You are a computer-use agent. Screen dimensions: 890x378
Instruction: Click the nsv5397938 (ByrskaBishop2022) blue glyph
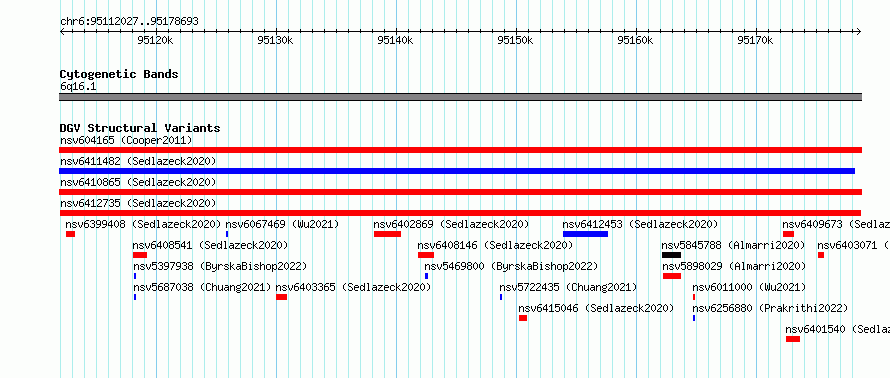pyautogui.click(x=135, y=276)
